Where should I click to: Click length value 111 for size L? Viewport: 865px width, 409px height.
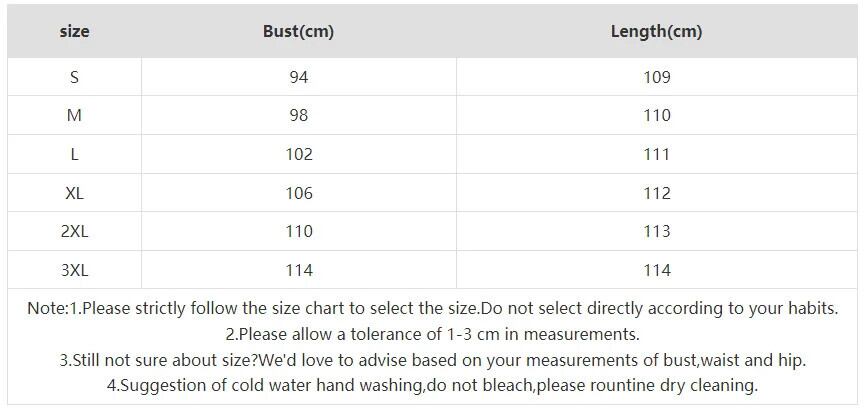pyautogui.click(x=656, y=154)
